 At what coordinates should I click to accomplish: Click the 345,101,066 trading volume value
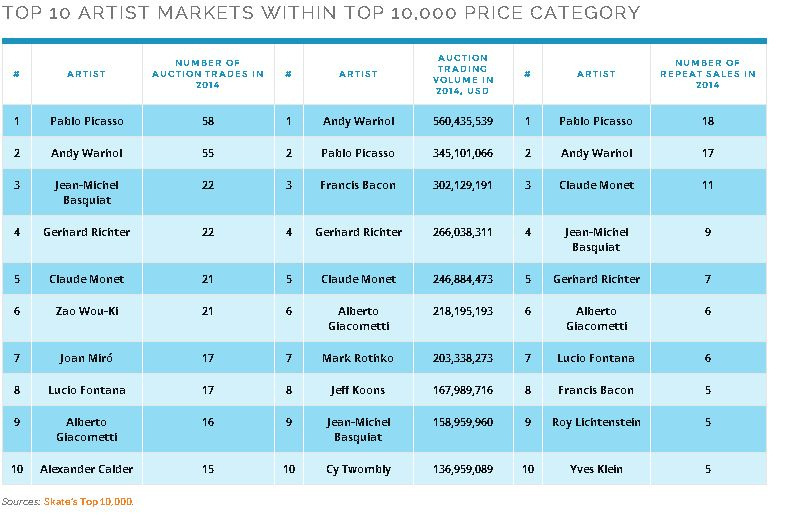pos(464,153)
